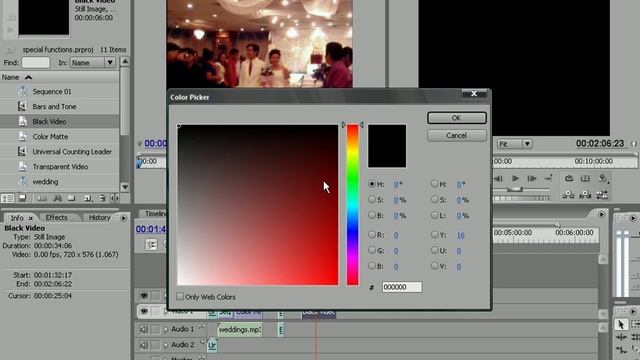Viewport: 640px width, 360px height.
Task: Select the HSL Hue radio button
Action: (x=434, y=184)
